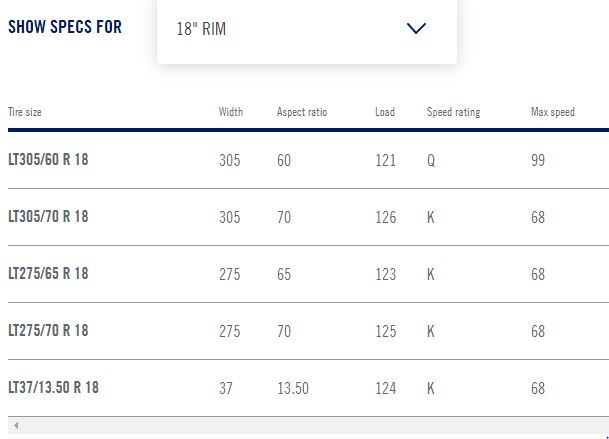Click the LT275/65 R 18 tire size
Screen dimensions: 609x439
click(x=48, y=274)
